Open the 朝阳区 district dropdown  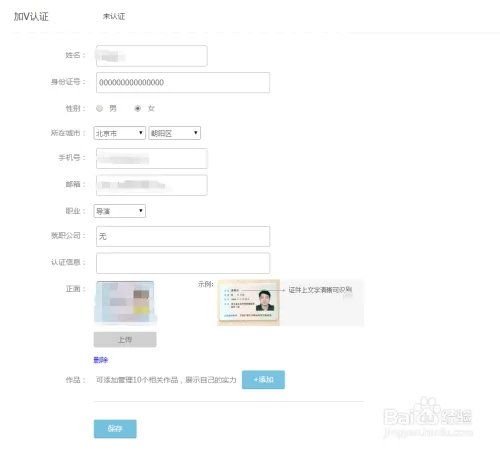[175, 133]
